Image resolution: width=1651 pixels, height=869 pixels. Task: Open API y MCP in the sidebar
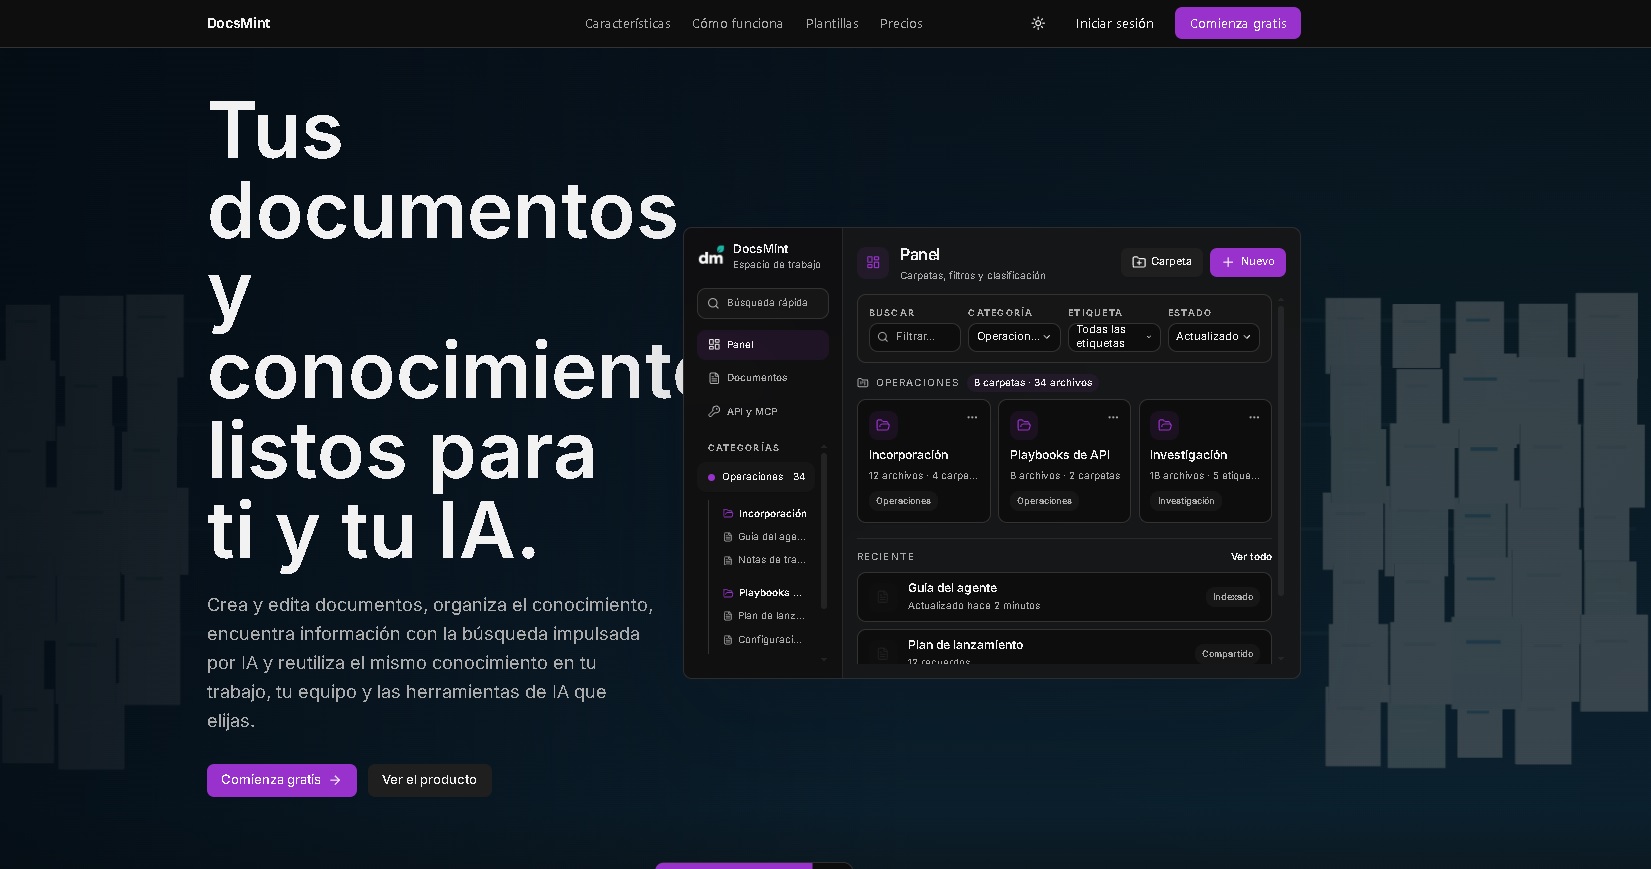pos(763,411)
